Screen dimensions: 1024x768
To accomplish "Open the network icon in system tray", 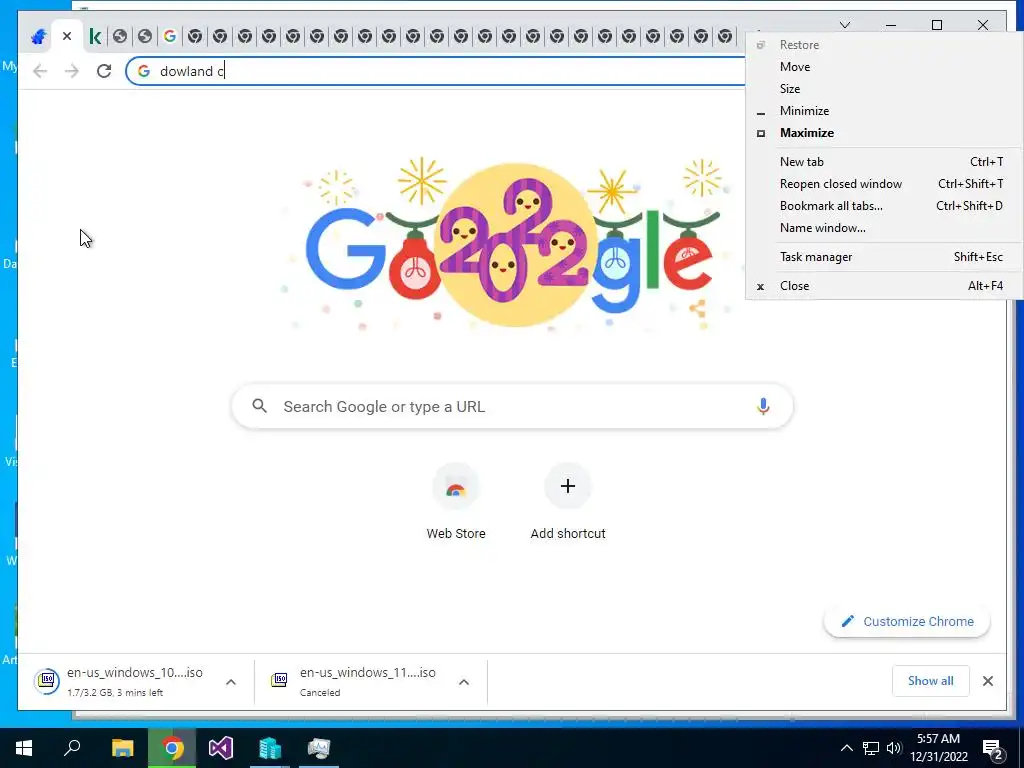I will 870,748.
